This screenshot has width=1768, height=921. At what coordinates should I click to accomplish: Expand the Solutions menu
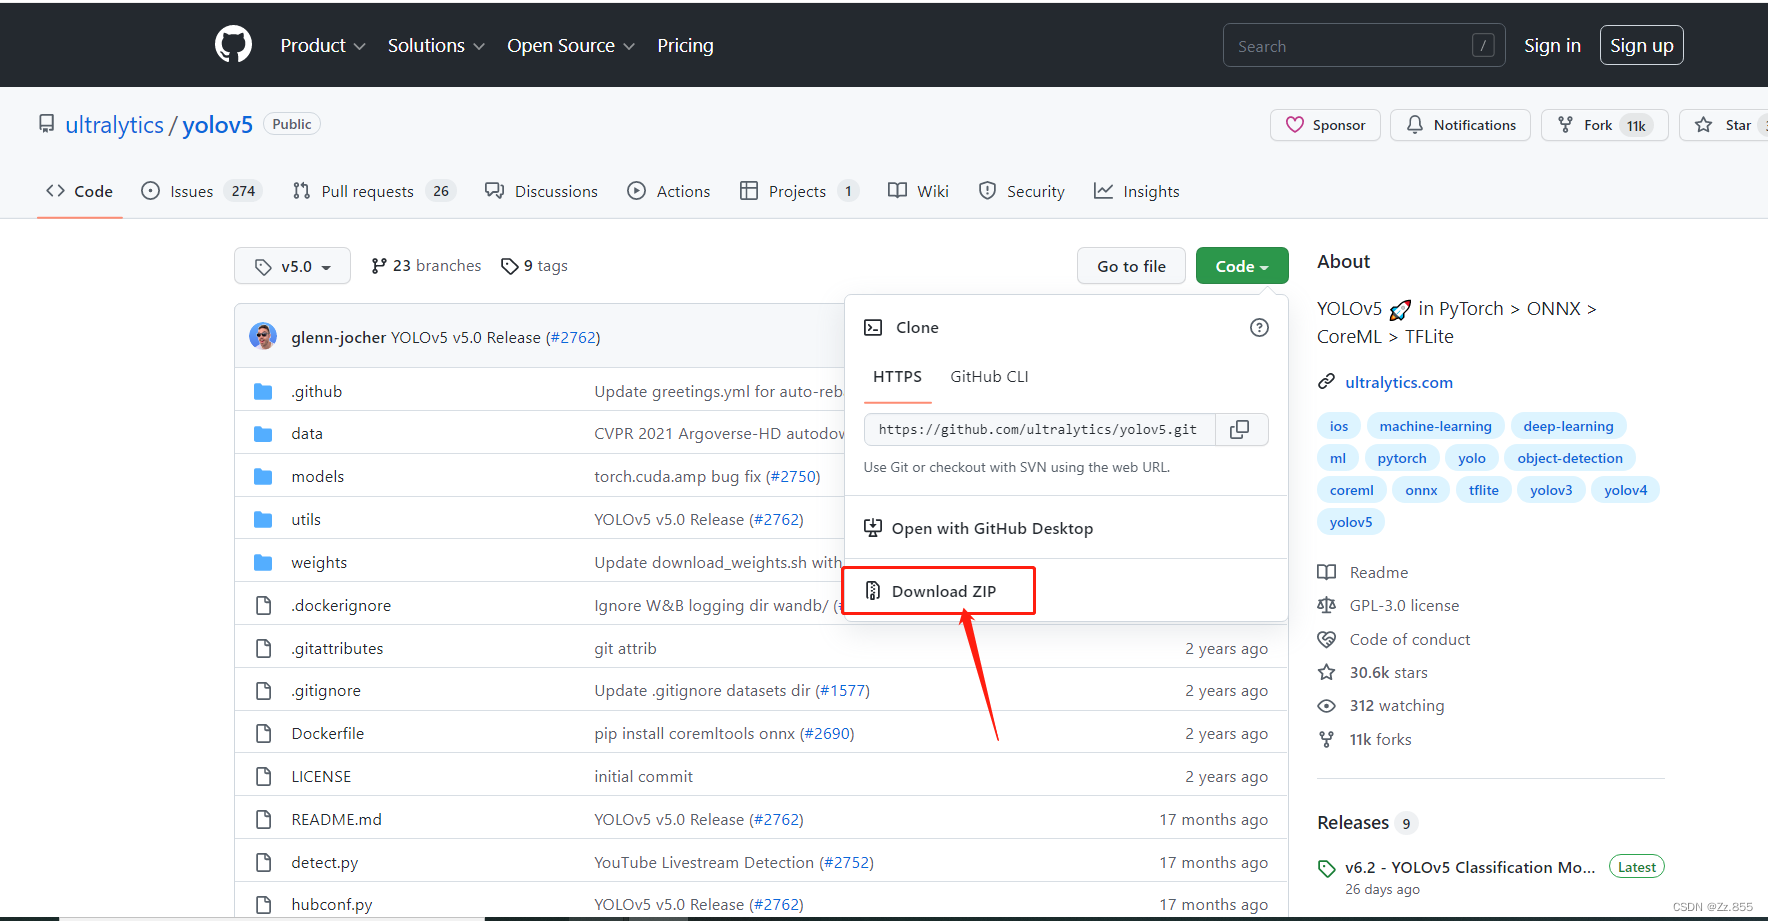click(x=436, y=45)
